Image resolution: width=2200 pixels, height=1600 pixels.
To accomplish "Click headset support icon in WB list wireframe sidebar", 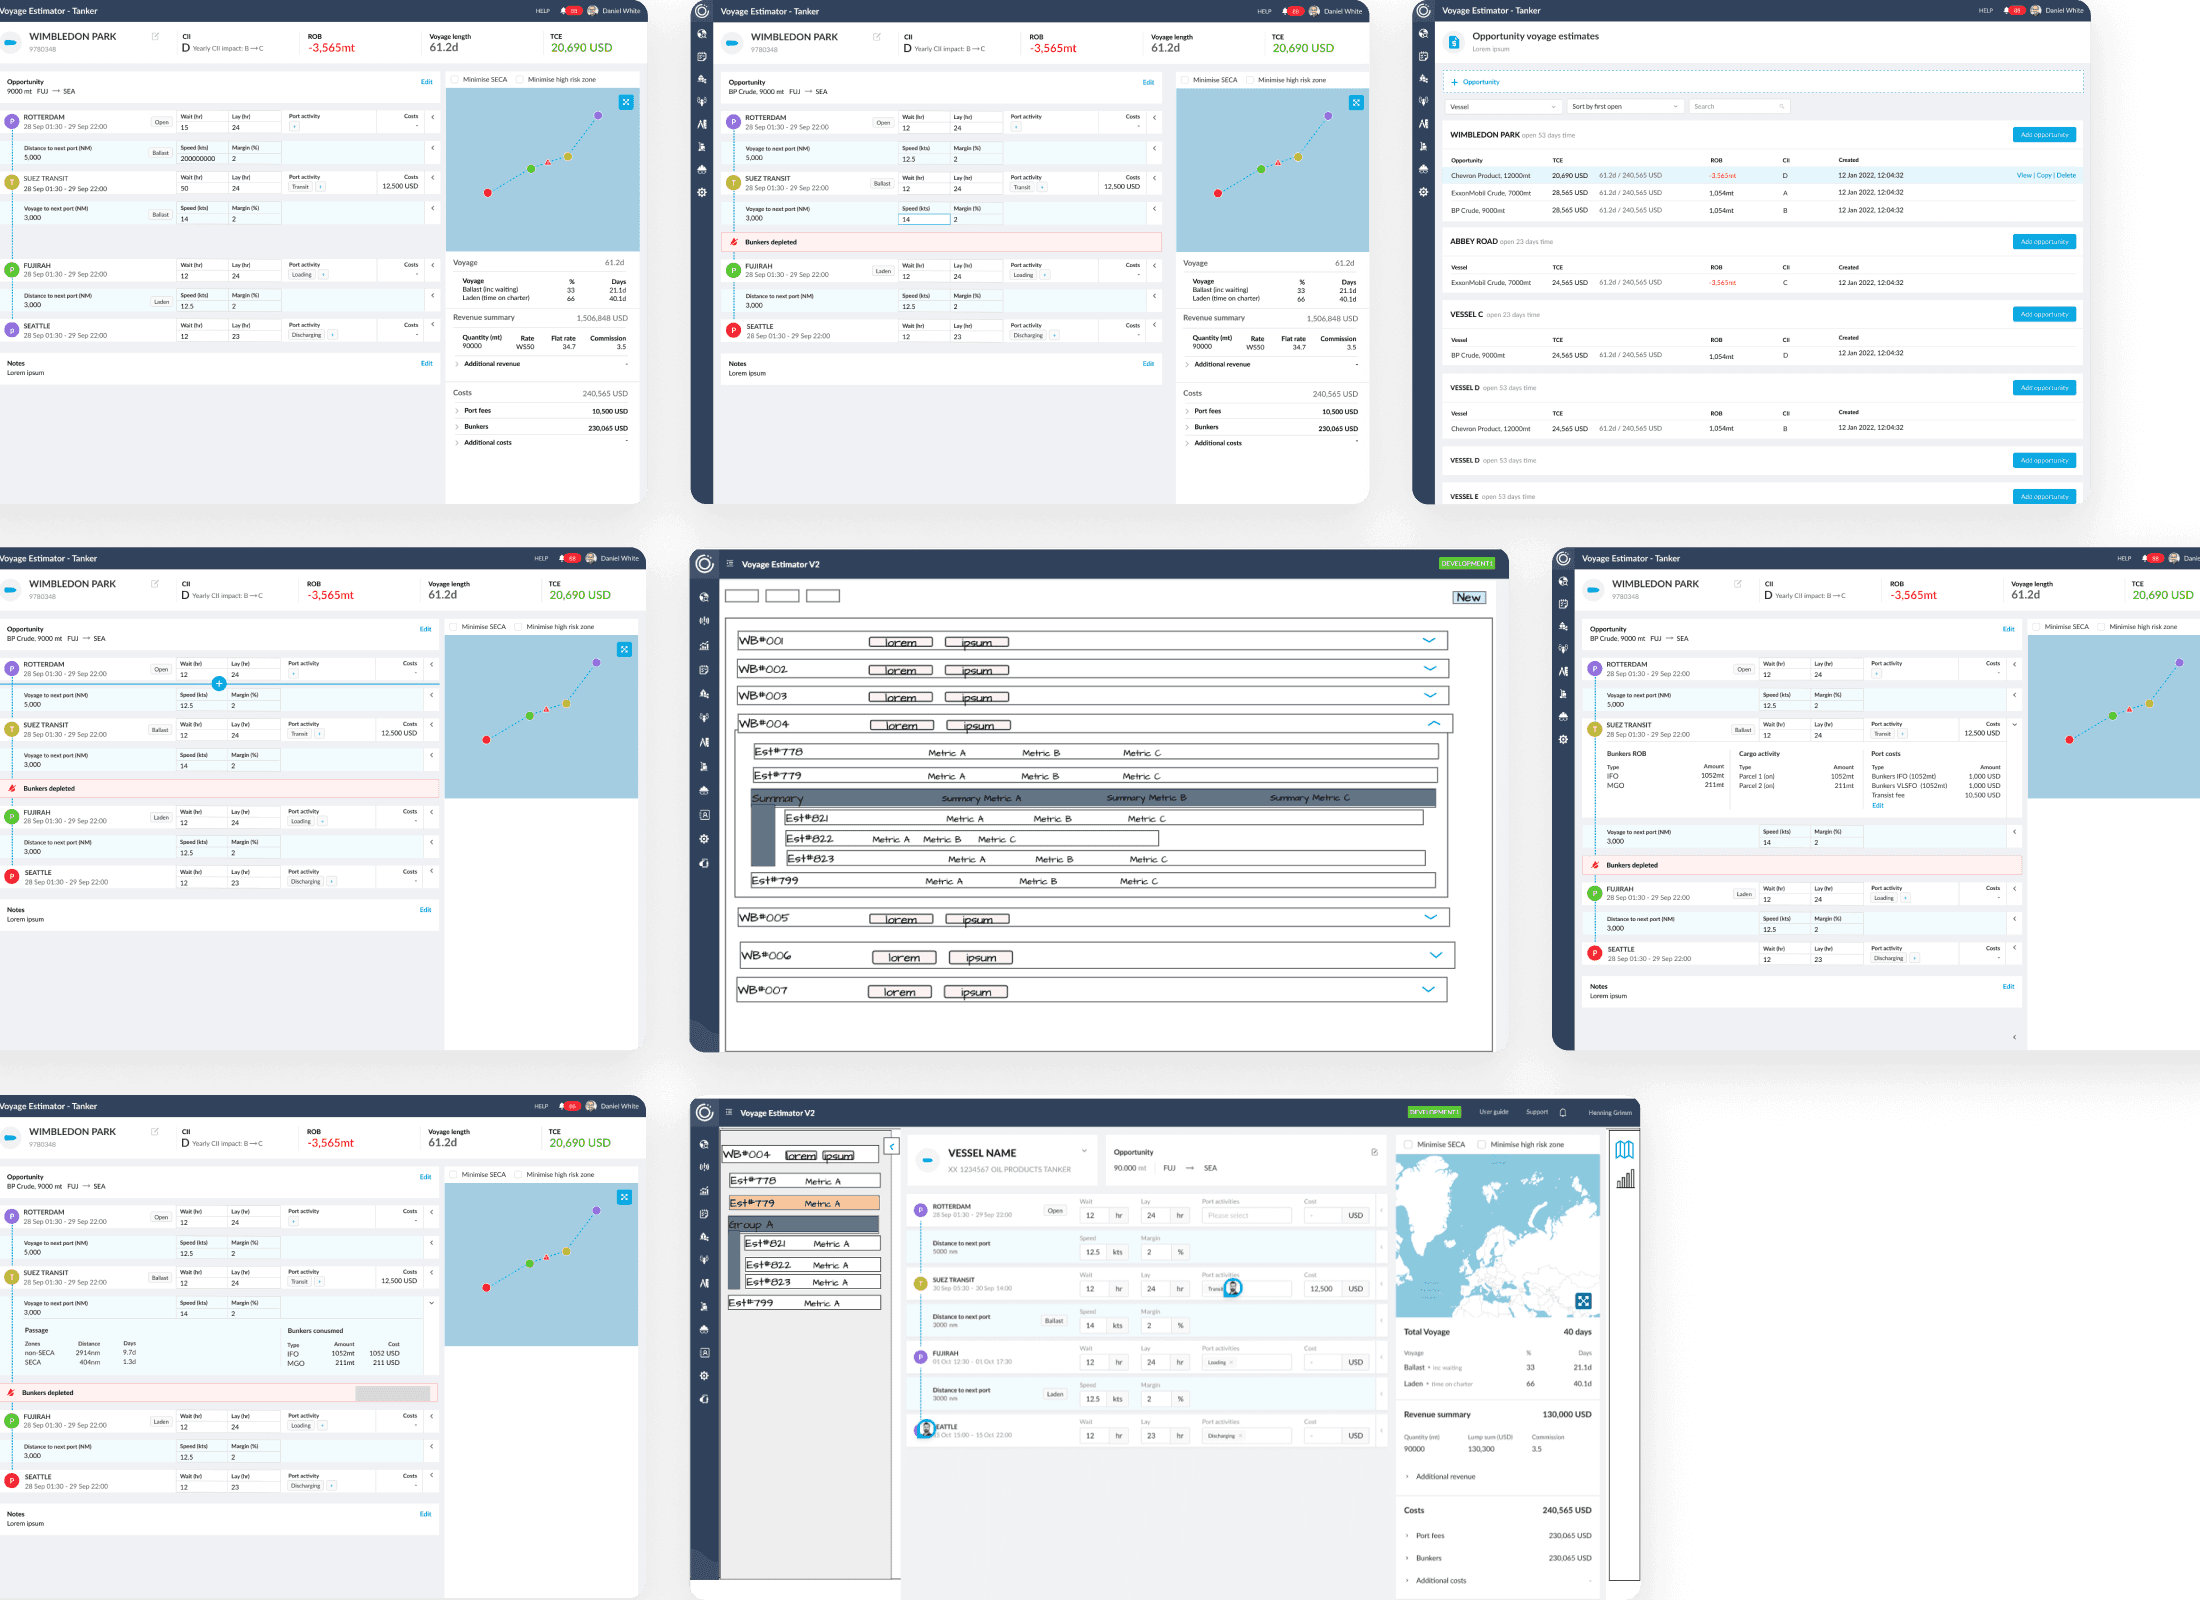I will pos(704,863).
